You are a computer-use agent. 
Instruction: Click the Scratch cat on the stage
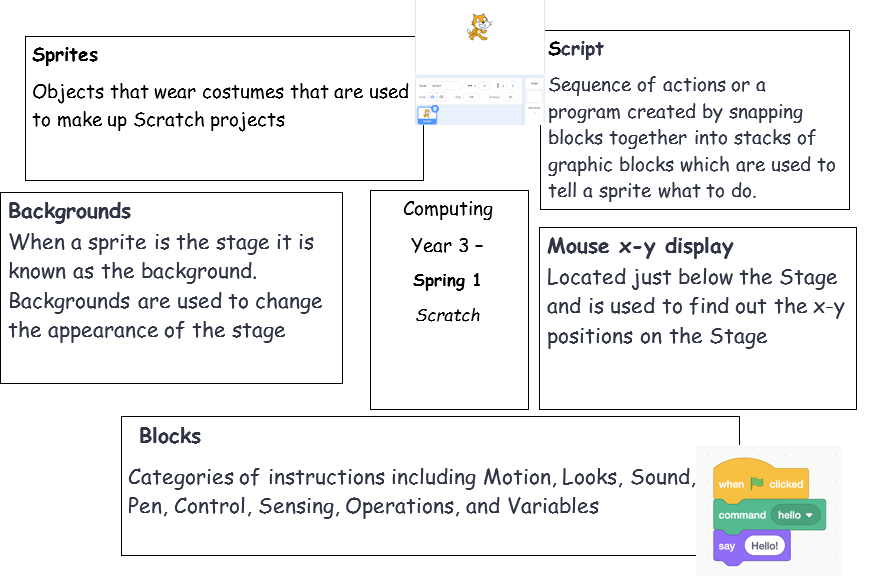tap(480, 26)
